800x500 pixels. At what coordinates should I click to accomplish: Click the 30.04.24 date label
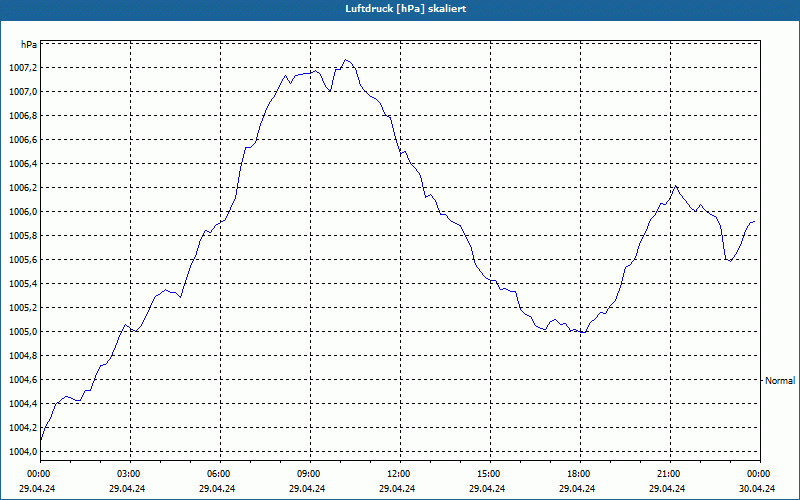tap(757, 488)
